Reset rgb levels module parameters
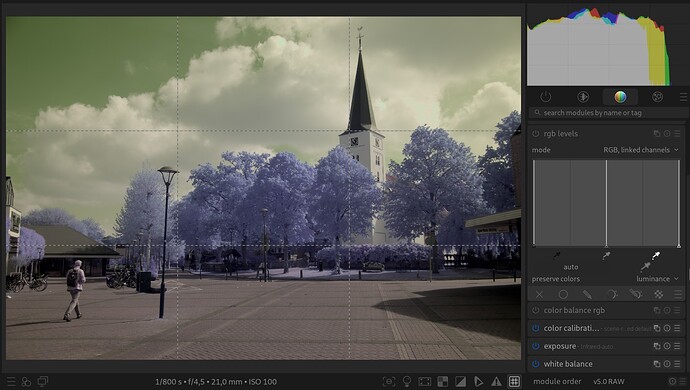The image size is (690, 390). click(x=667, y=134)
